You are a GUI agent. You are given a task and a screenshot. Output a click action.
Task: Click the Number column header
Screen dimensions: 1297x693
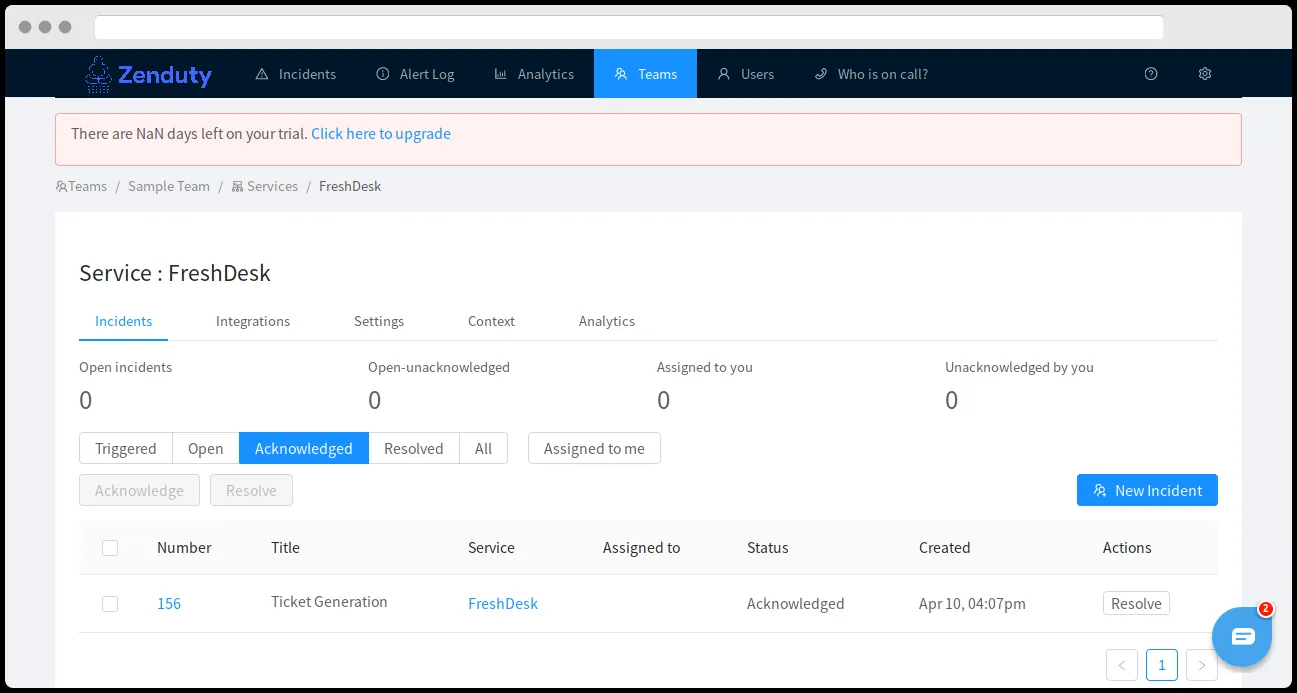pos(184,548)
